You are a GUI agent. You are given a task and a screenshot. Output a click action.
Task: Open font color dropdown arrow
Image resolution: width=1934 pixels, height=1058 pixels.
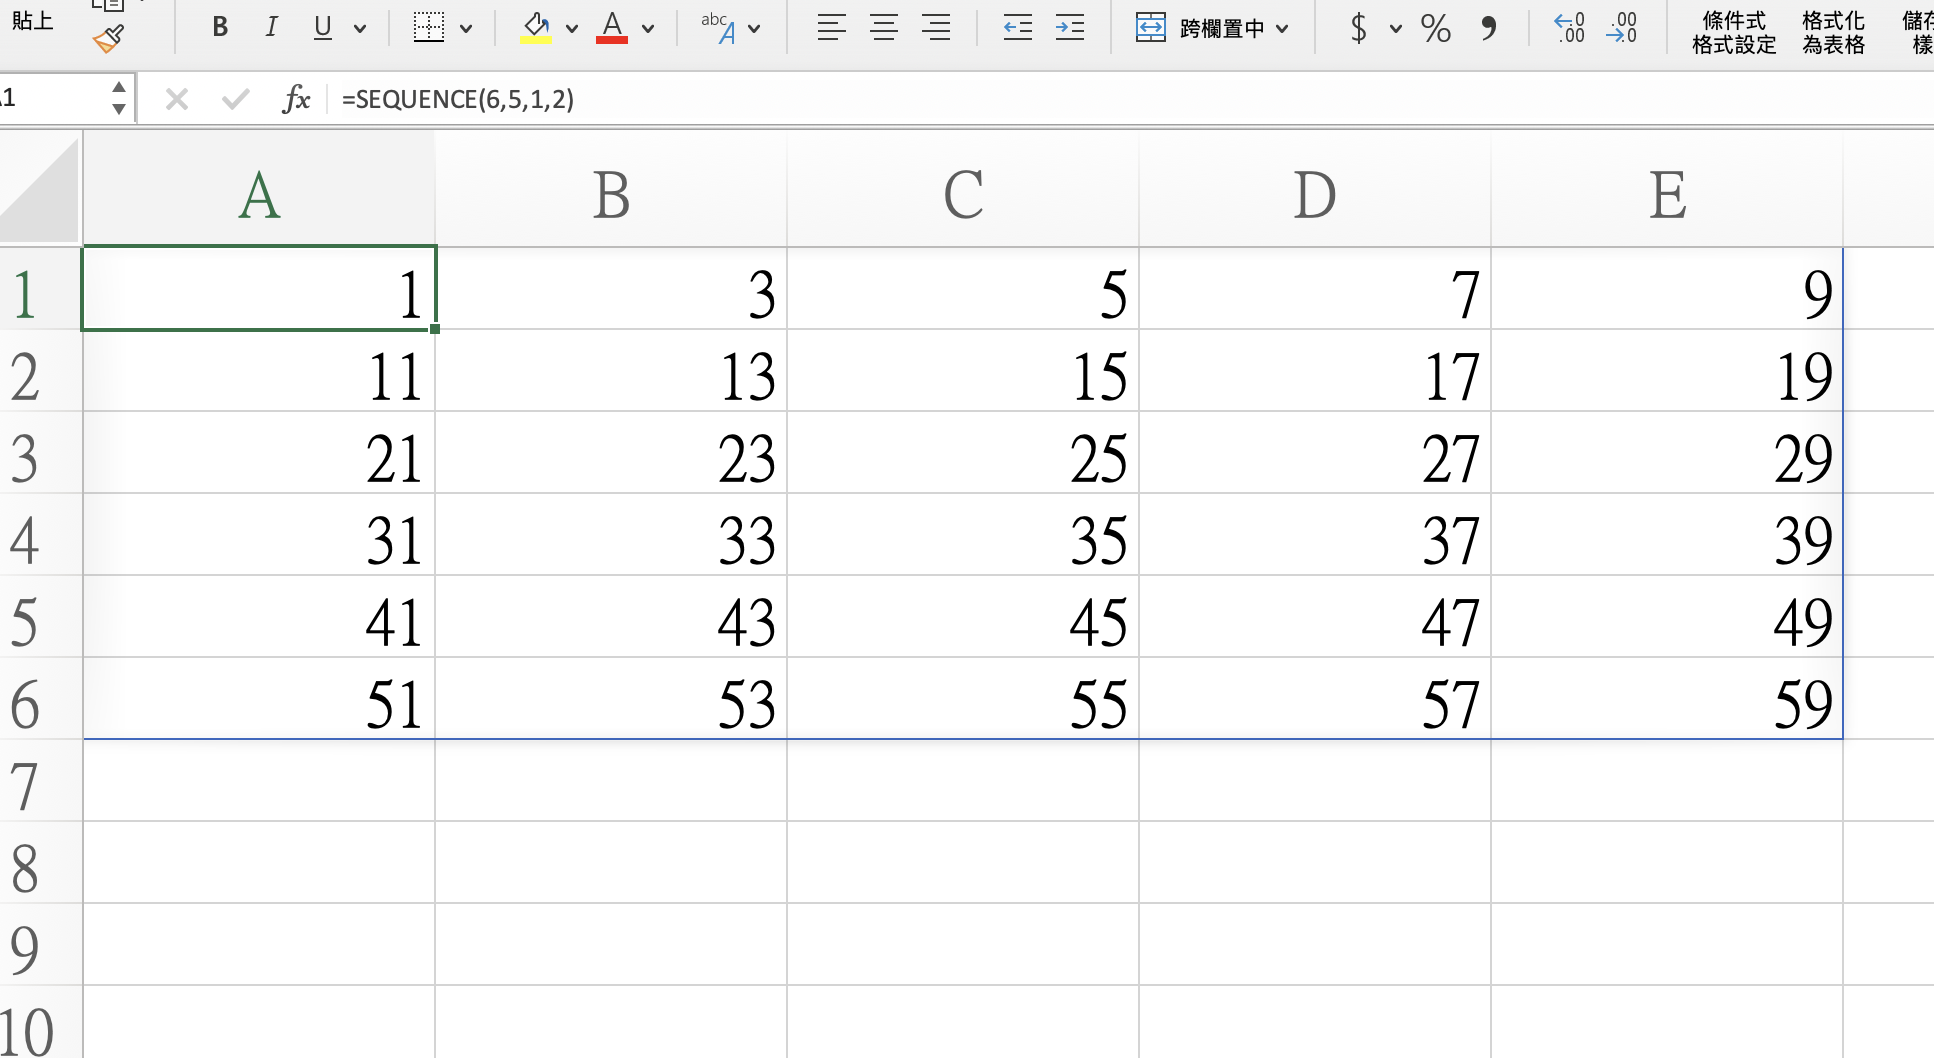[648, 29]
